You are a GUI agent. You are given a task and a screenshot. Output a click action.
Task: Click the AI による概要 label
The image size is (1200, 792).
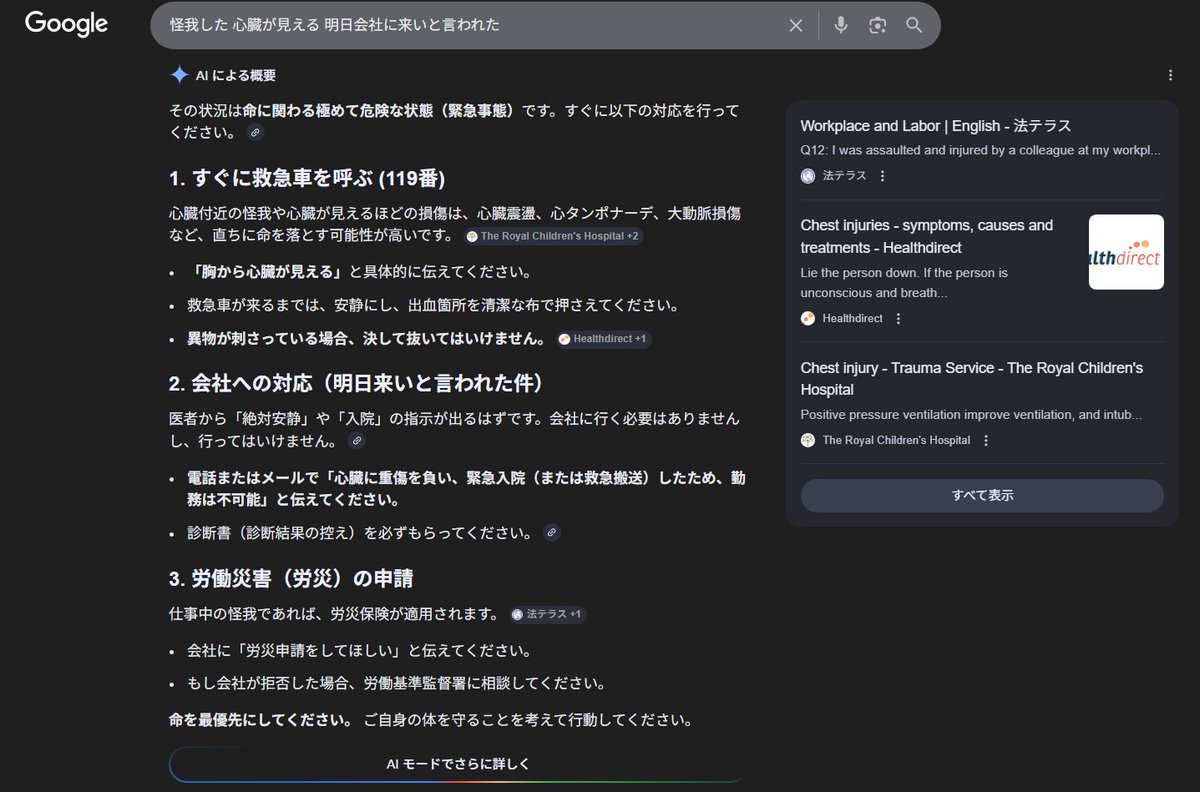coord(236,75)
